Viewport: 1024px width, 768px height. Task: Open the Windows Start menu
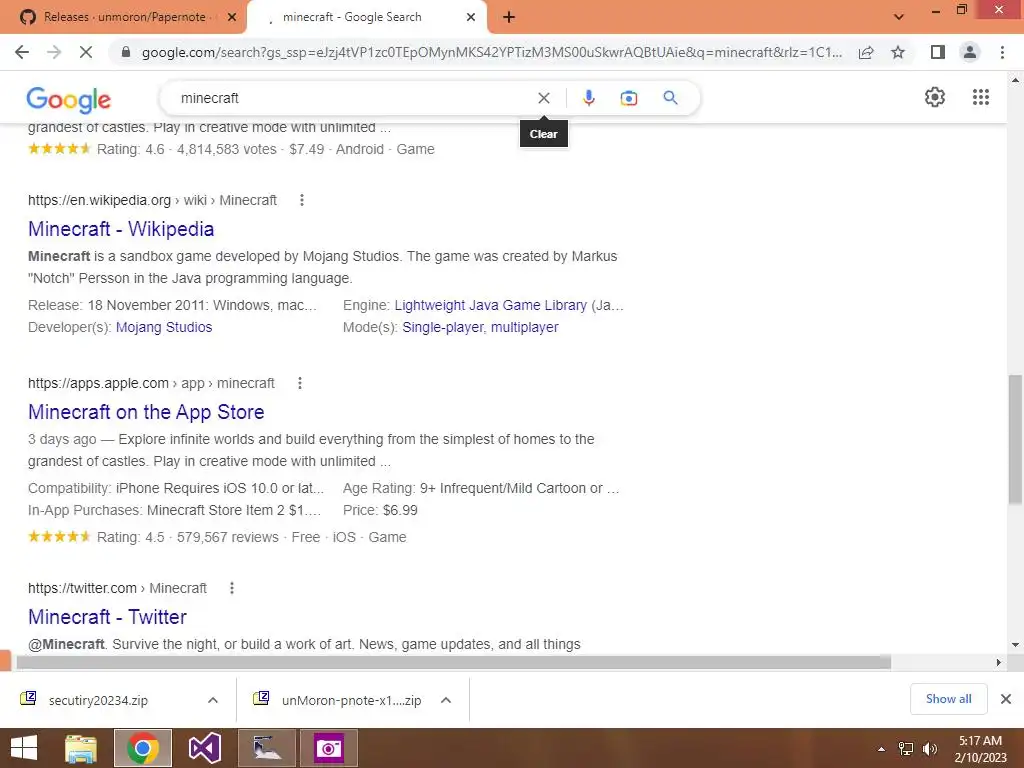24,748
